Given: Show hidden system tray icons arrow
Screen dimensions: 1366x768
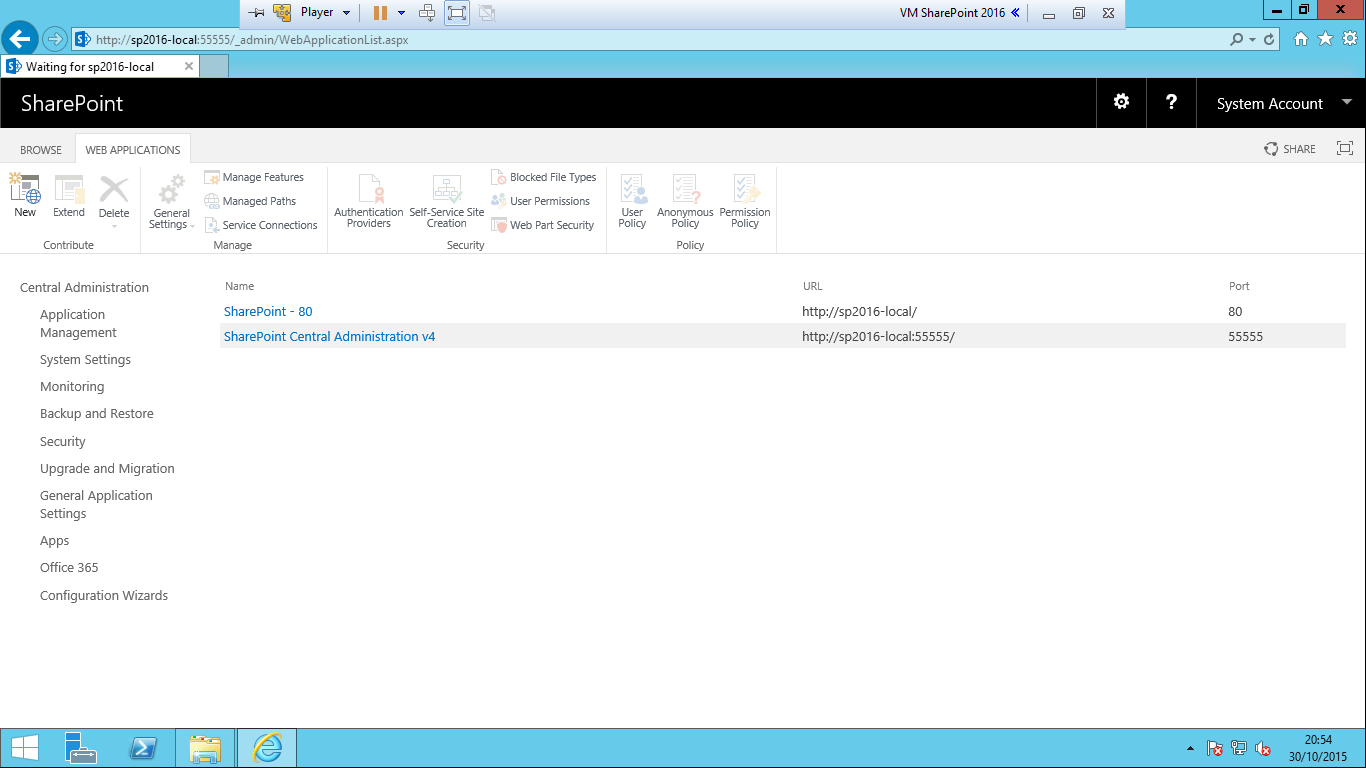Looking at the screenshot, I should point(1190,748).
